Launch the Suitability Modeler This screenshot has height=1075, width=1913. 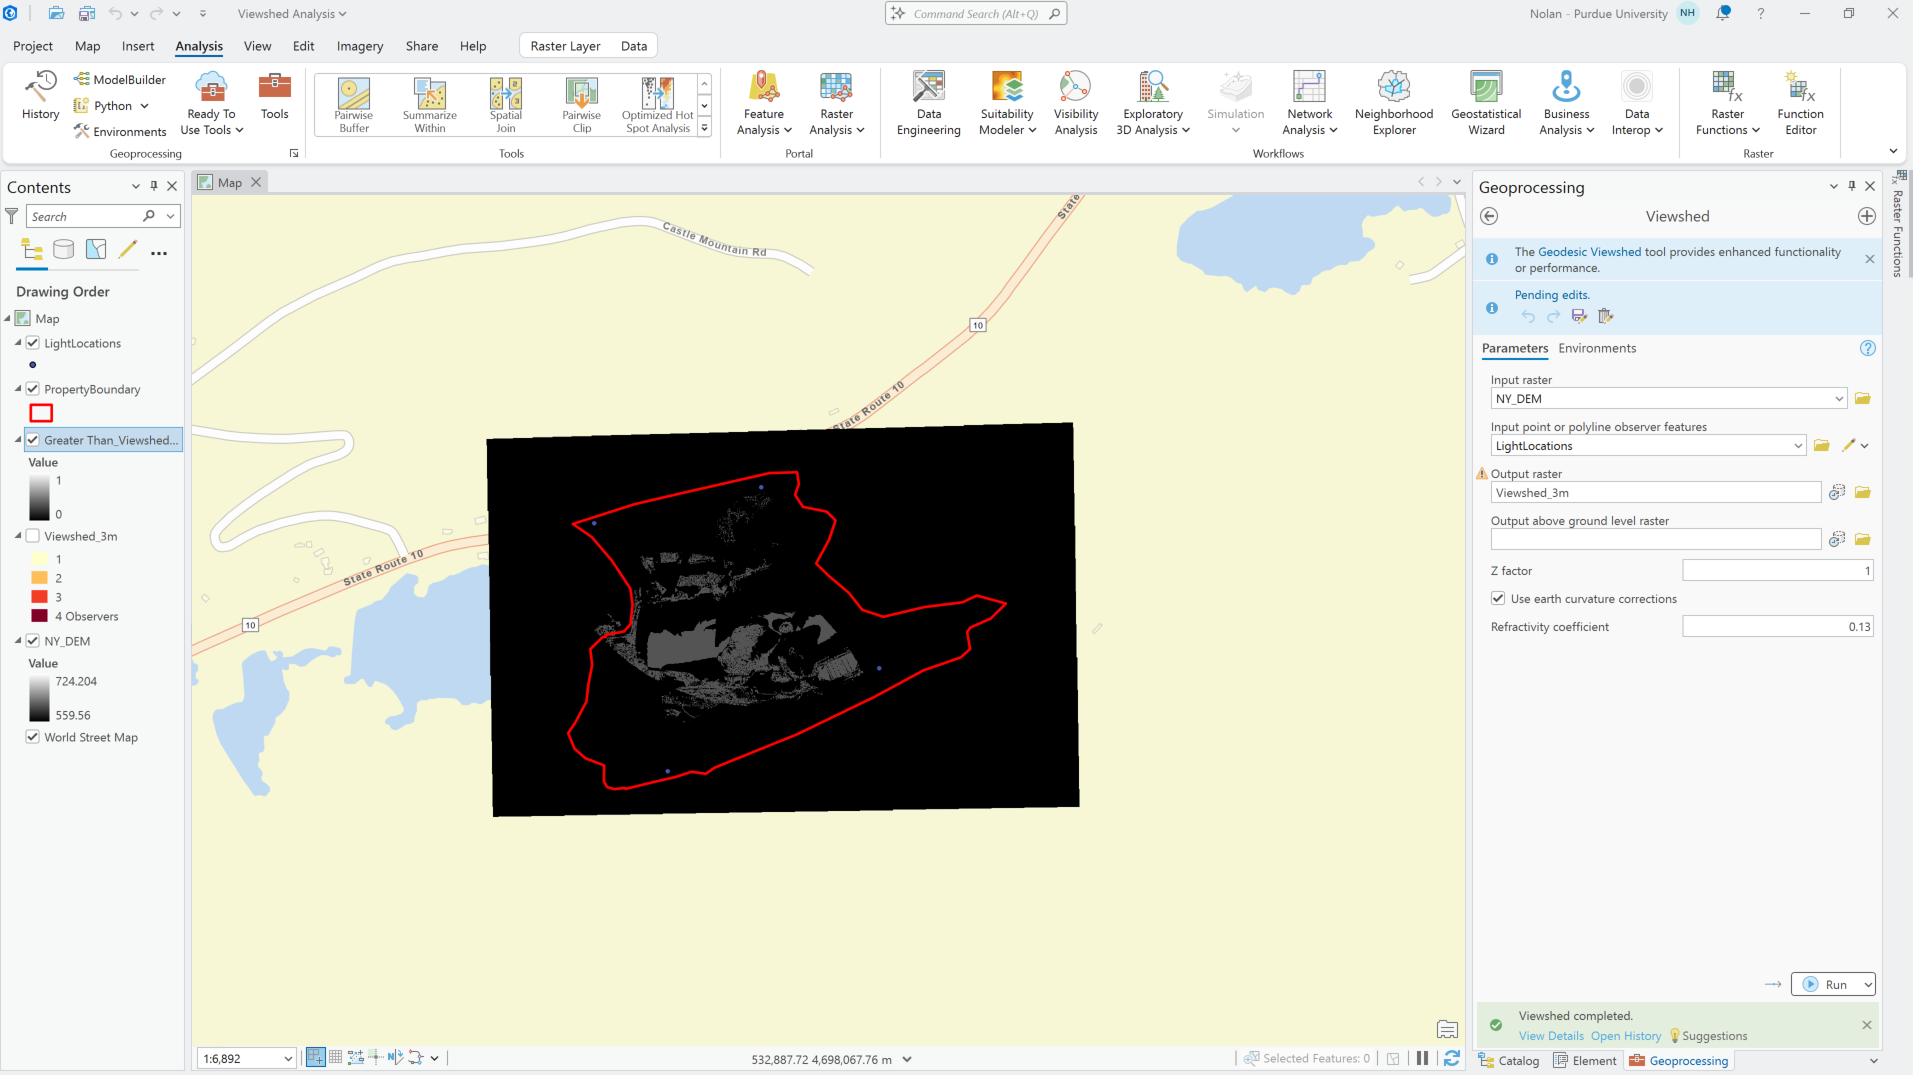pyautogui.click(x=1007, y=104)
